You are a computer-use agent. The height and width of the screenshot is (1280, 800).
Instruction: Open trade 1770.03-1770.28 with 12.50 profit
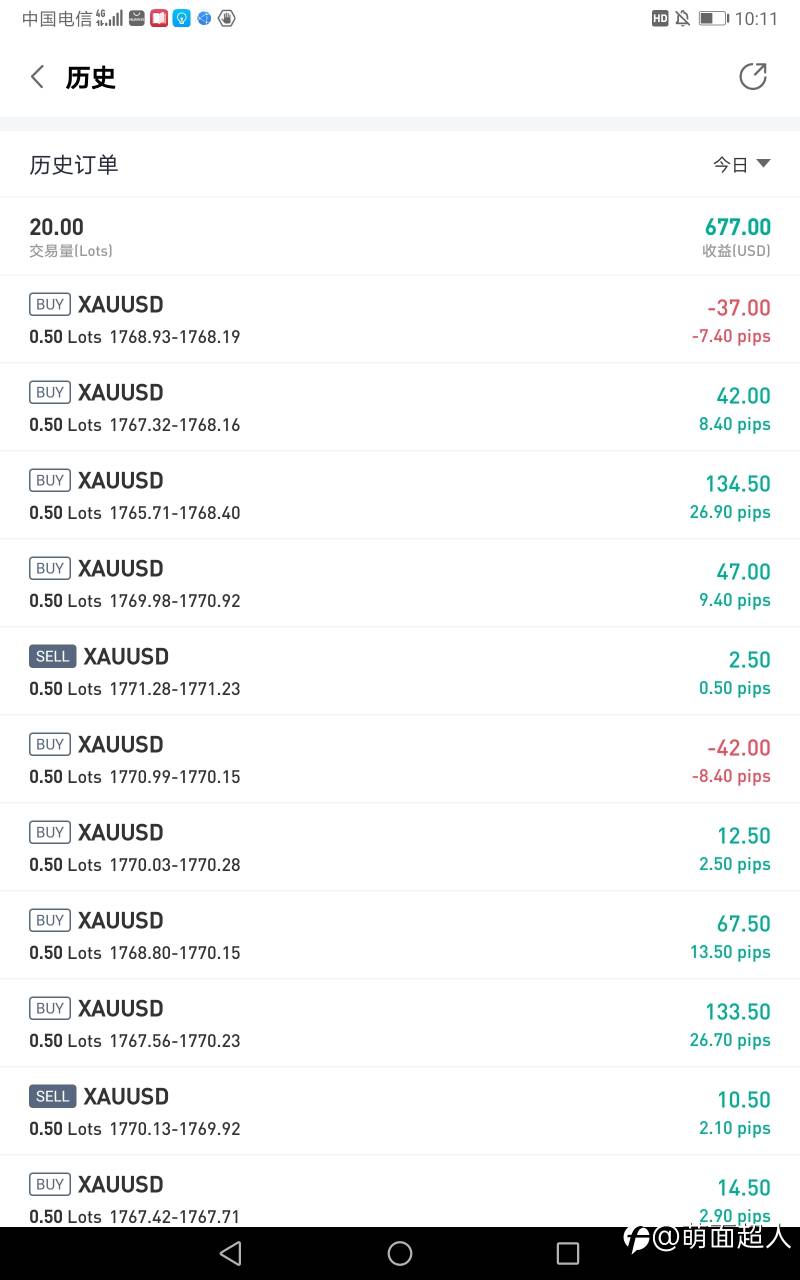(400, 847)
